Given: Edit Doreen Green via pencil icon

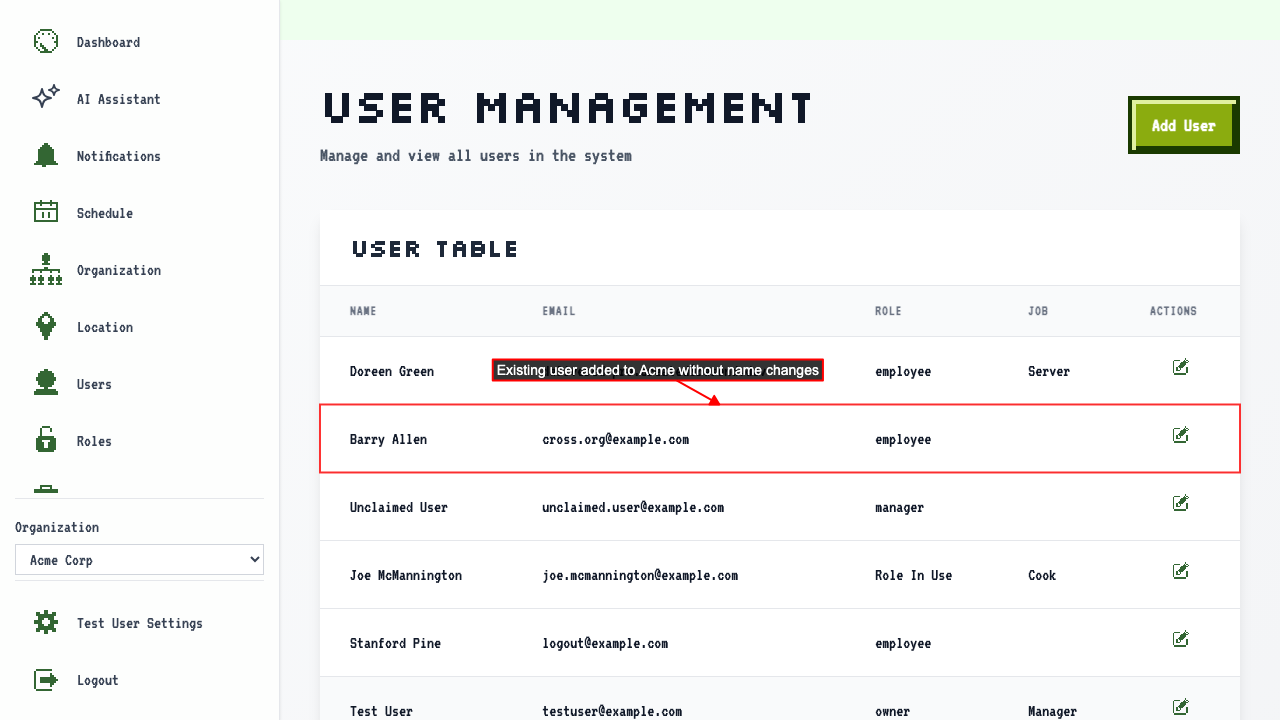Looking at the screenshot, I should [x=1181, y=367].
